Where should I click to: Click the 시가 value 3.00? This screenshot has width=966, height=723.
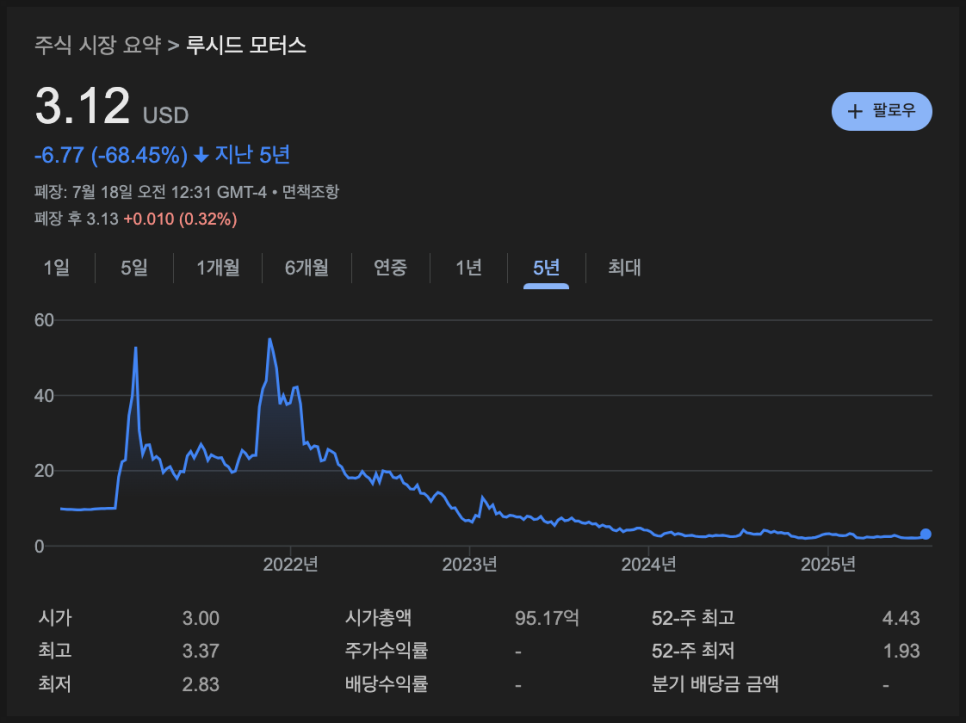pyautogui.click(x=201, y=618)
